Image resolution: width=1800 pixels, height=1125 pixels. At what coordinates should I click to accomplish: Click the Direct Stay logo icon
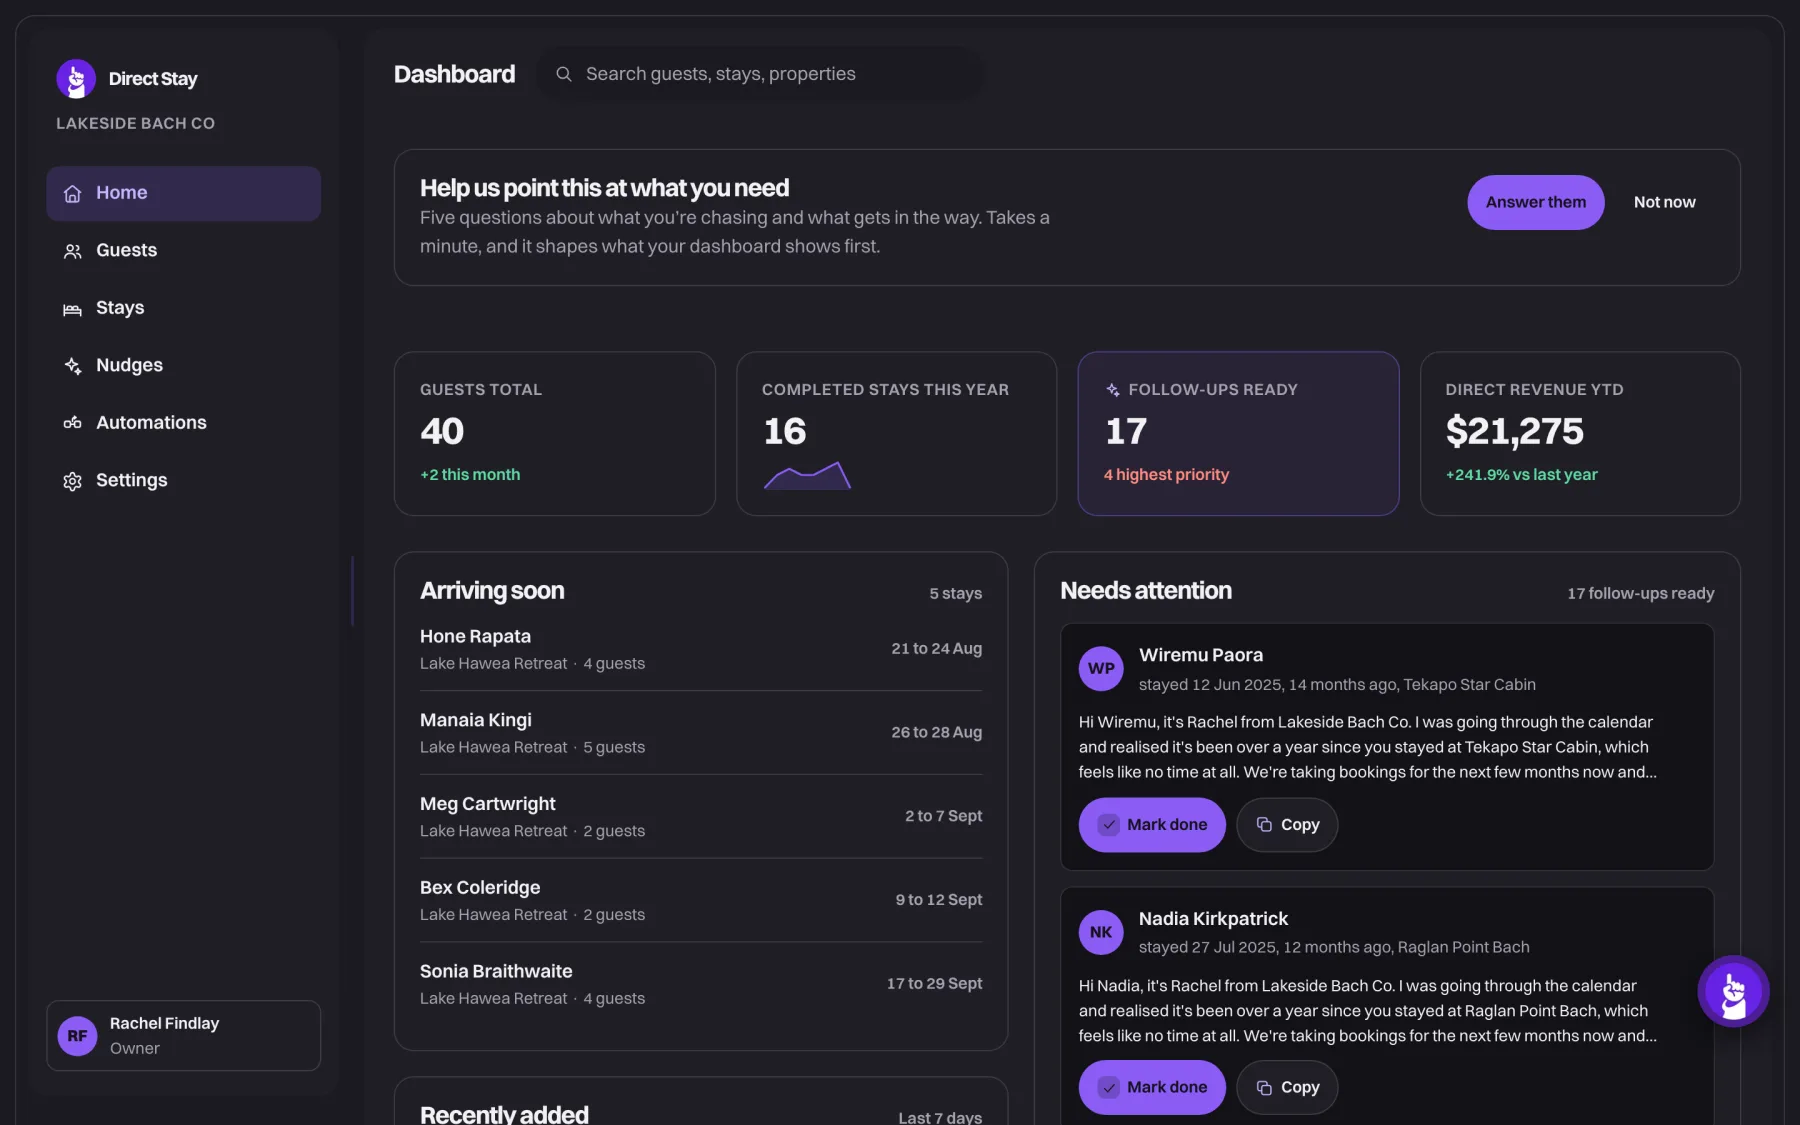(76, 79)
